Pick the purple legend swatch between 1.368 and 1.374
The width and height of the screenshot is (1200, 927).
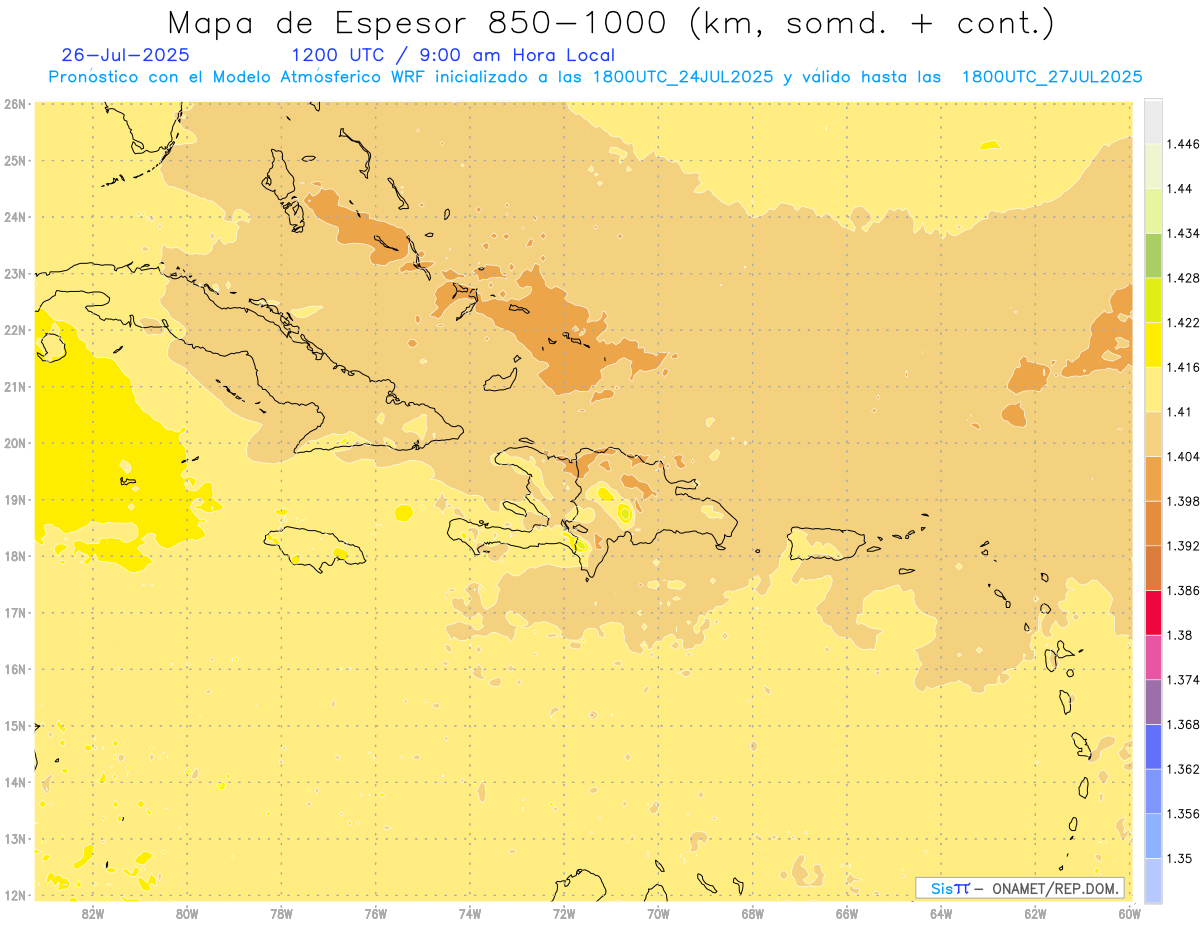click(1153, 702)
